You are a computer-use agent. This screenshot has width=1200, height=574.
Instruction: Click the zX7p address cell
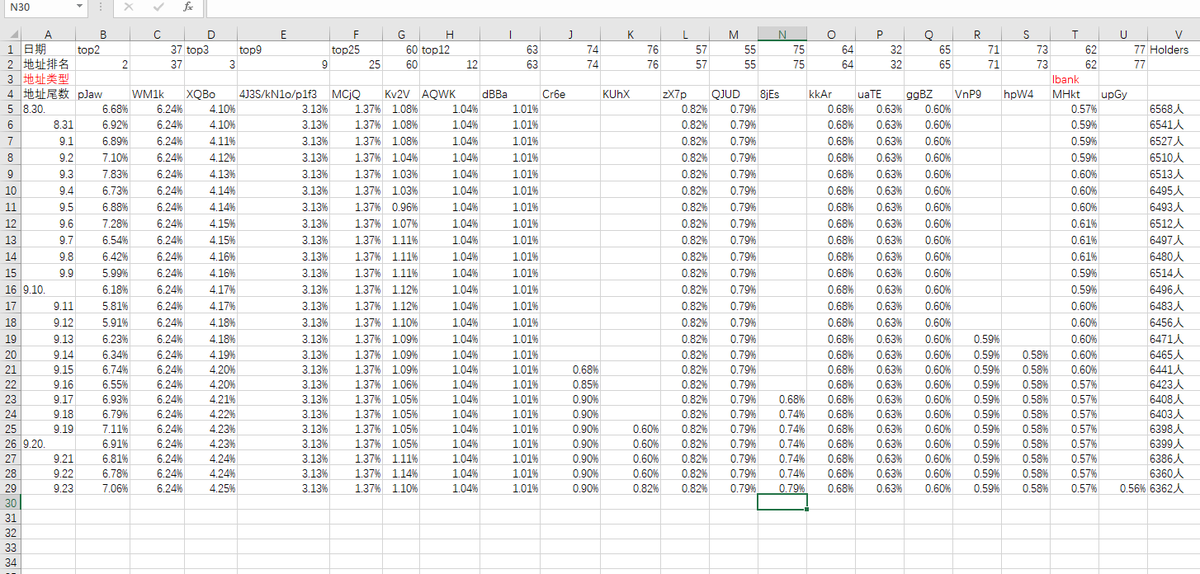point(685,93)
